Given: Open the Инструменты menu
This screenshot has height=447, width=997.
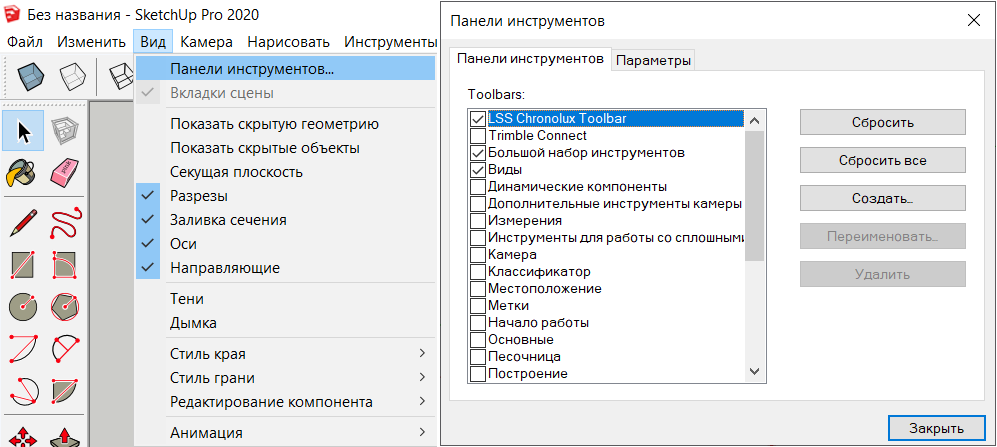Looking at the screenshot, I should point(390,43).
